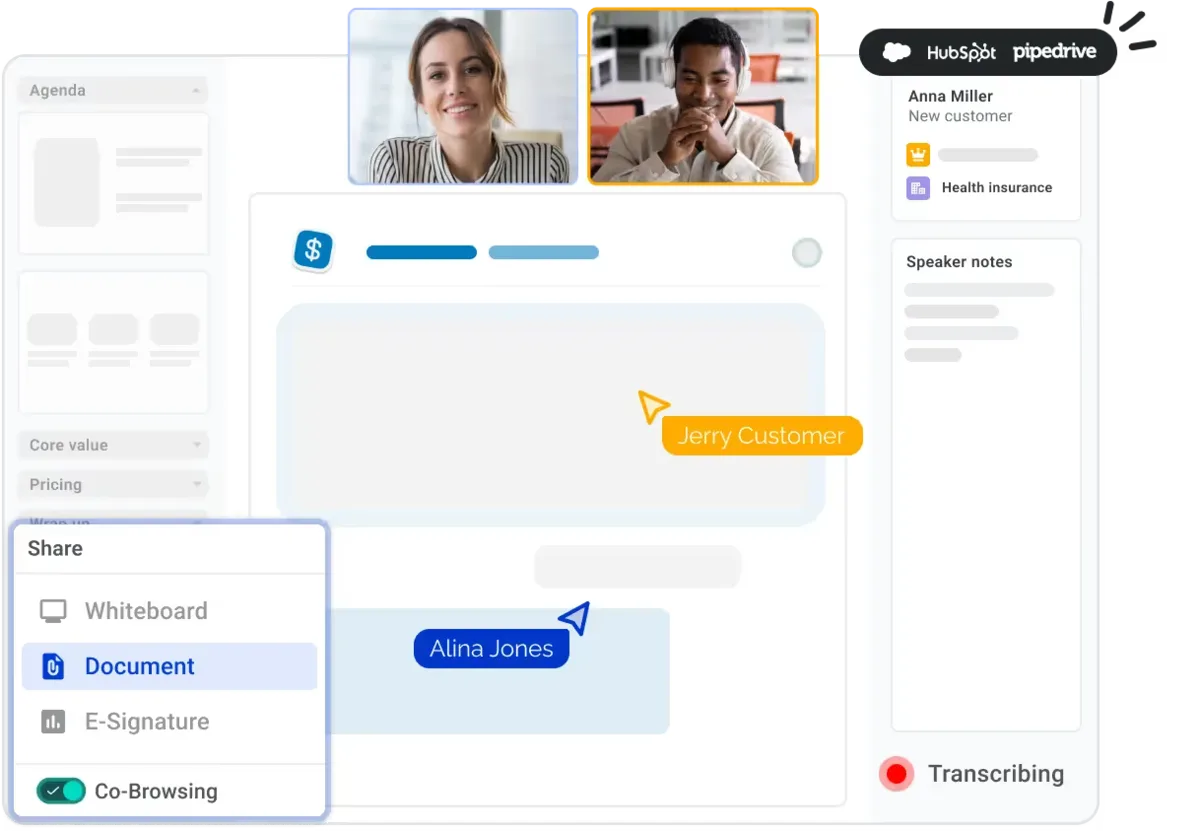Click the Pipedrive logo
This screenshot has width=1200, height=831.
(x=1055, y=52)
